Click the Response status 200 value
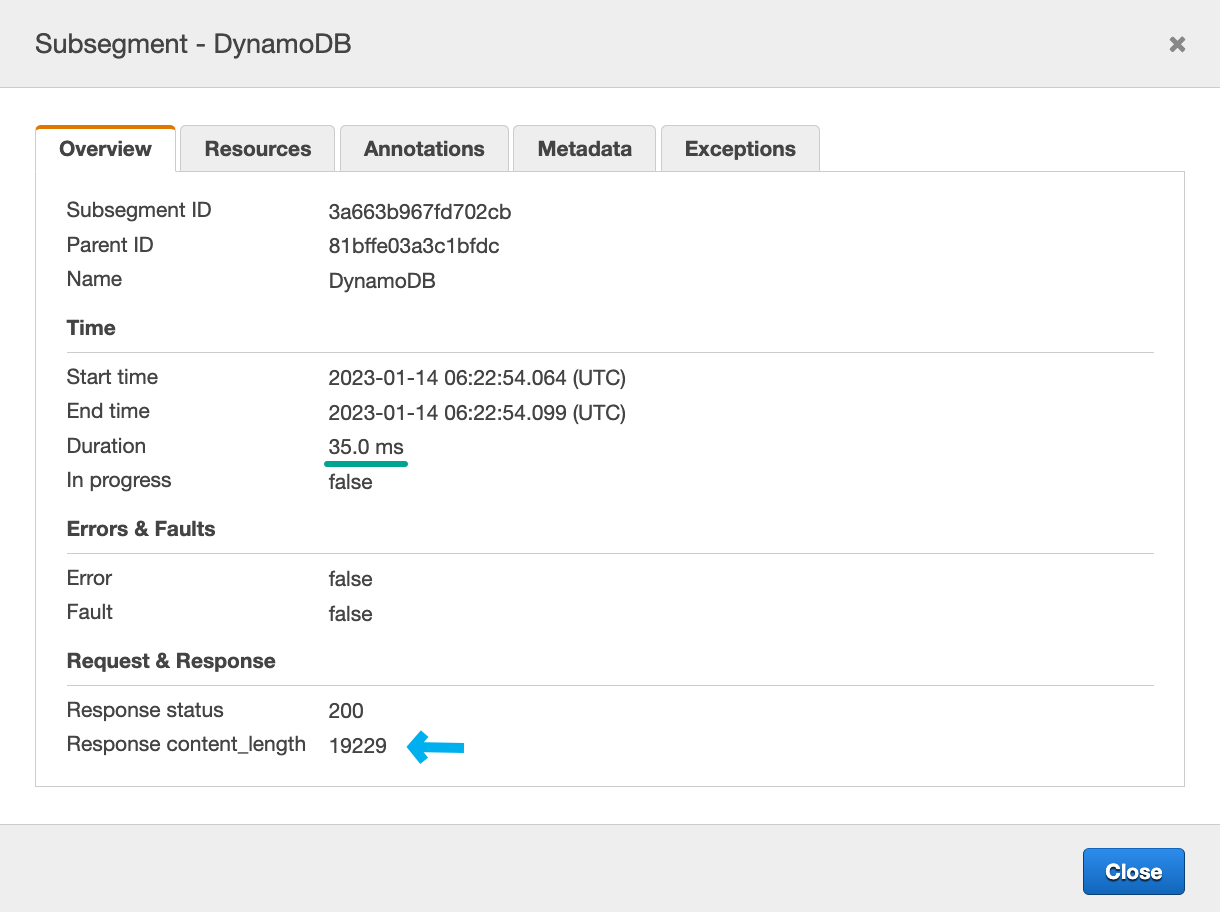 pos(345,711)
